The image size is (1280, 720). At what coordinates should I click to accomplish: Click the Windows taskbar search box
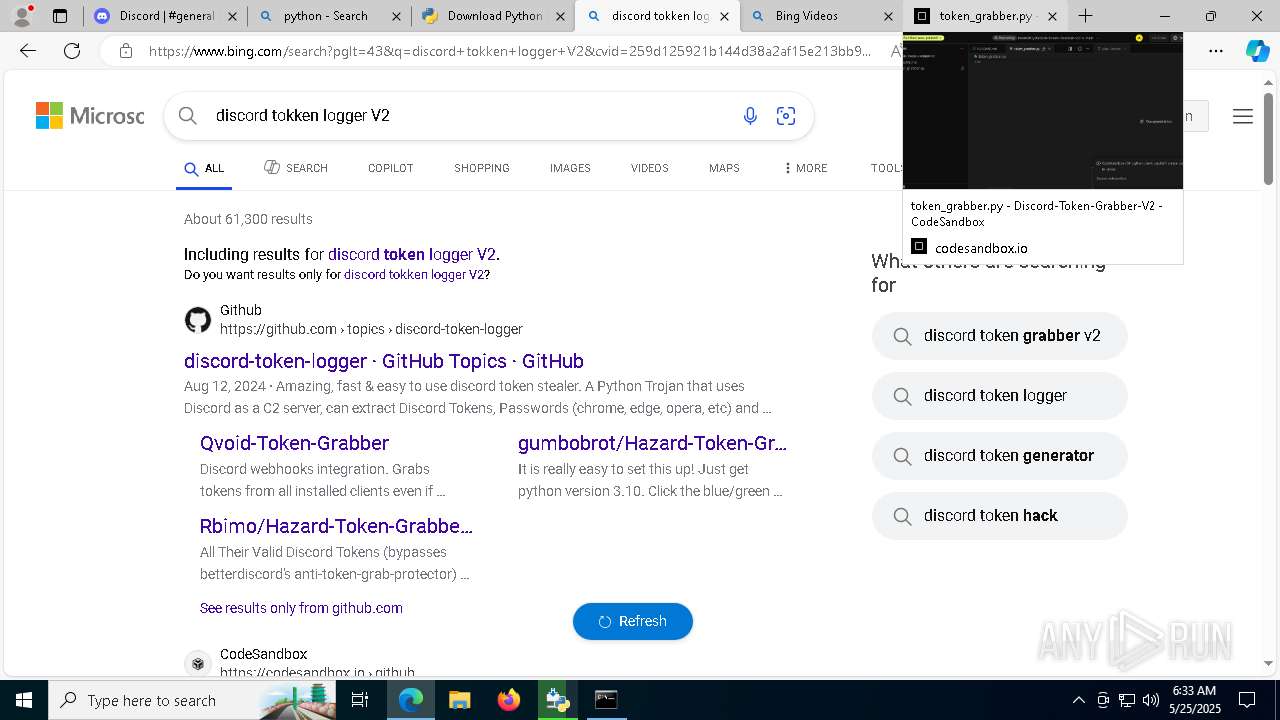(x=193, y=700)
